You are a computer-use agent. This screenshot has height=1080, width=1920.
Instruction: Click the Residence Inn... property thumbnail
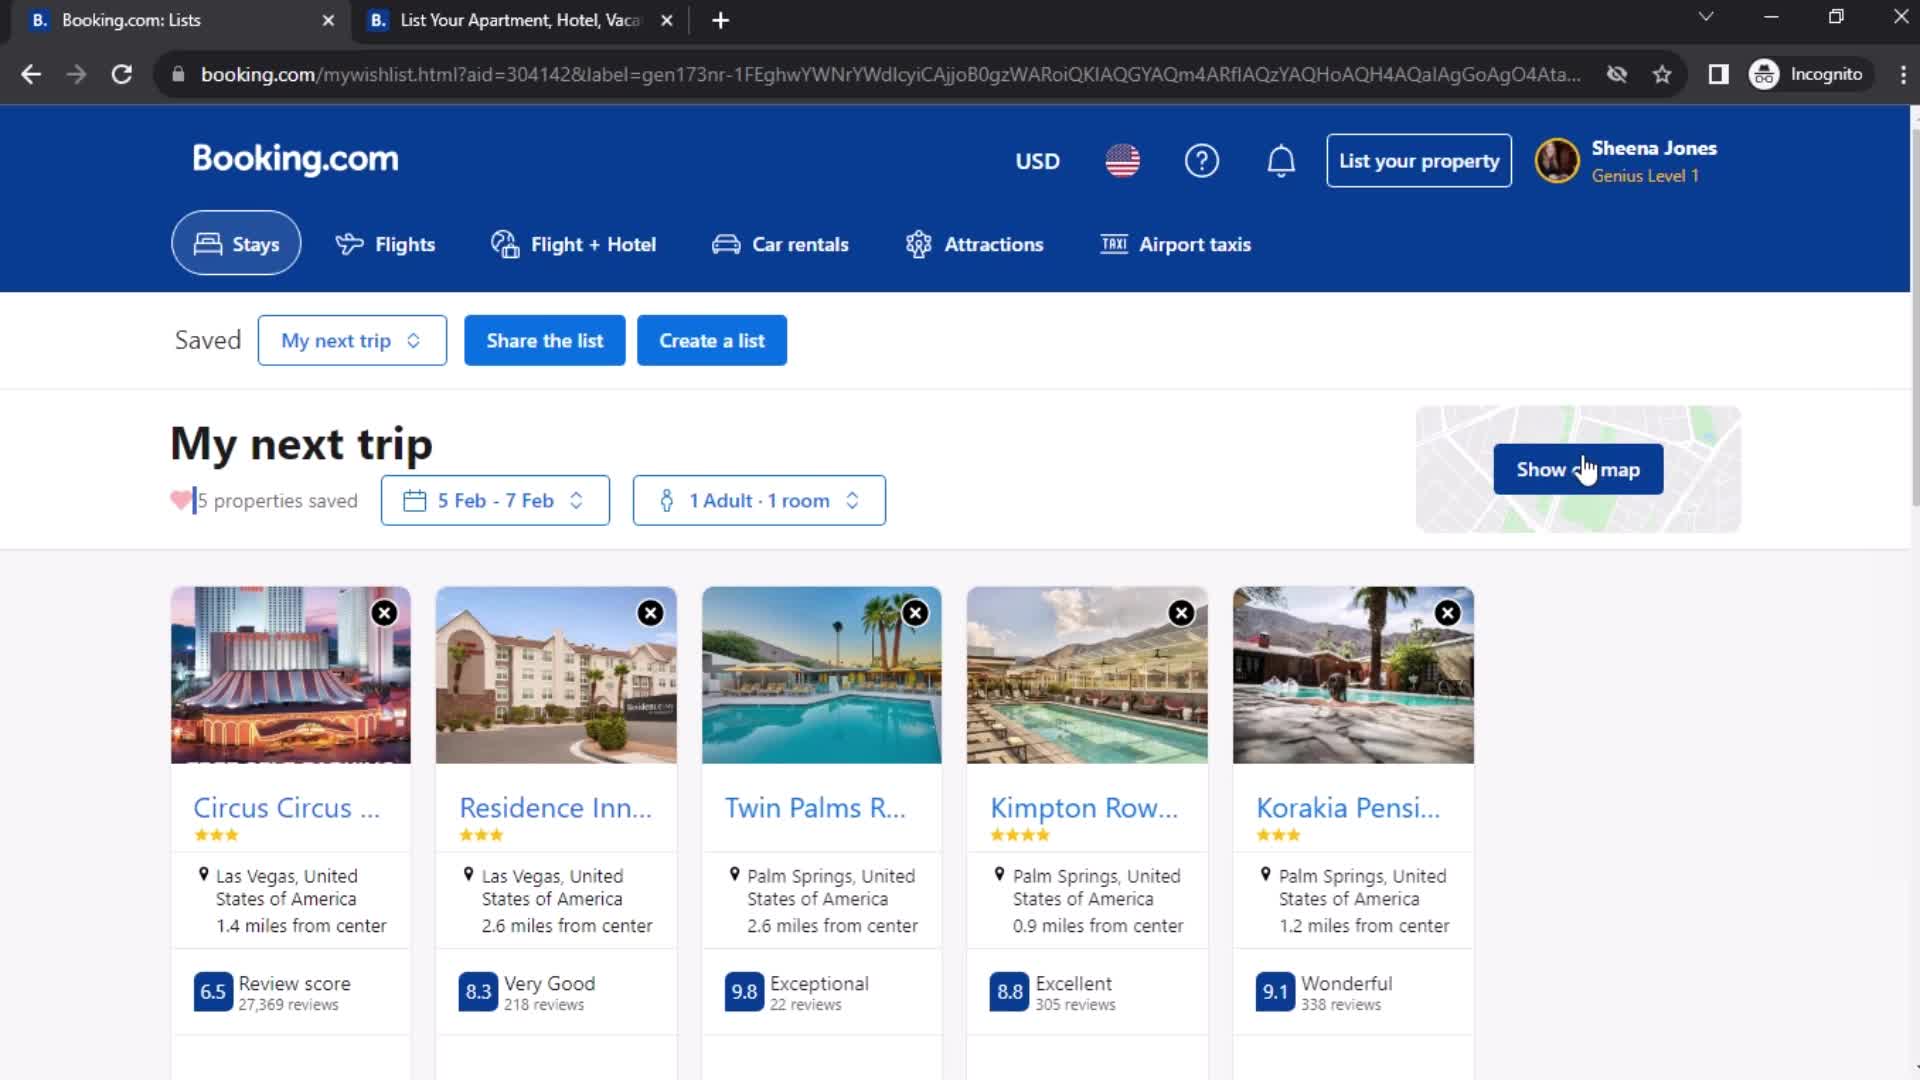[x=555, y=675]
